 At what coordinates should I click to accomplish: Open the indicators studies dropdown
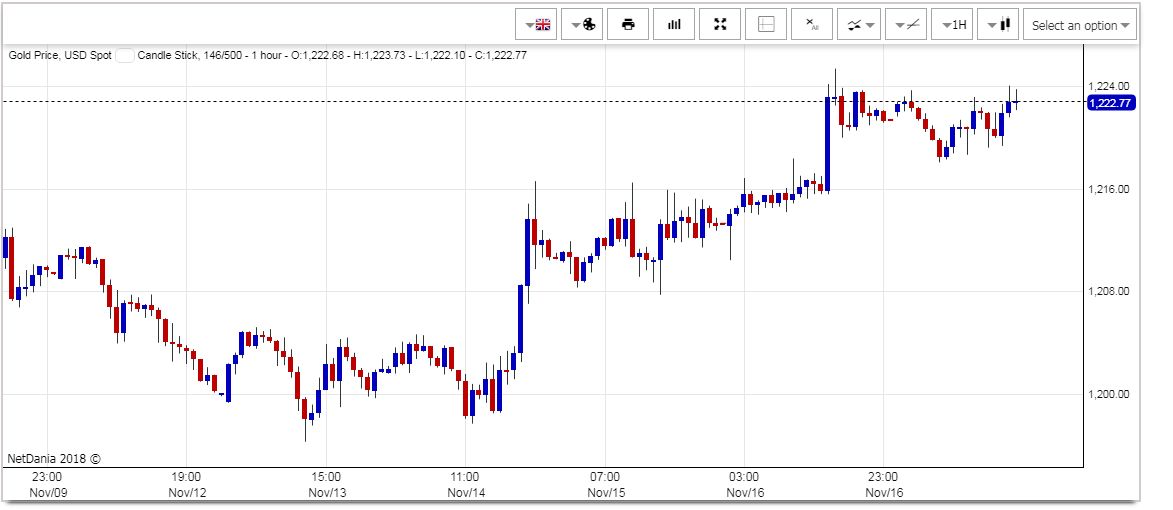[x=858, y=25]
